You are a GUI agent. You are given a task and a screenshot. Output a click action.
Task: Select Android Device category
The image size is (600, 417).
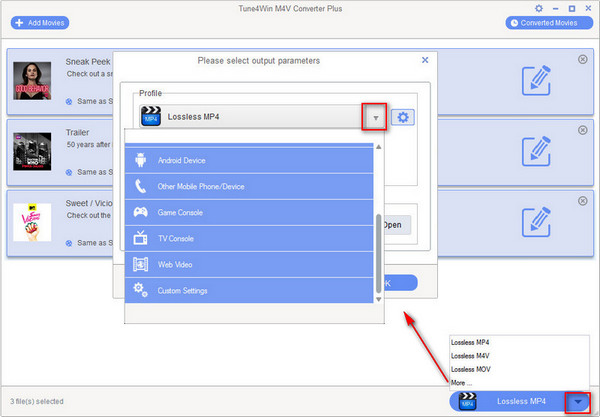point(249,160)
